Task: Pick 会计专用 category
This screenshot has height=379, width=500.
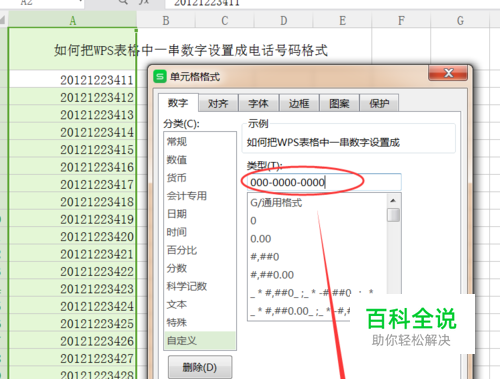Action: click(200, 196)
